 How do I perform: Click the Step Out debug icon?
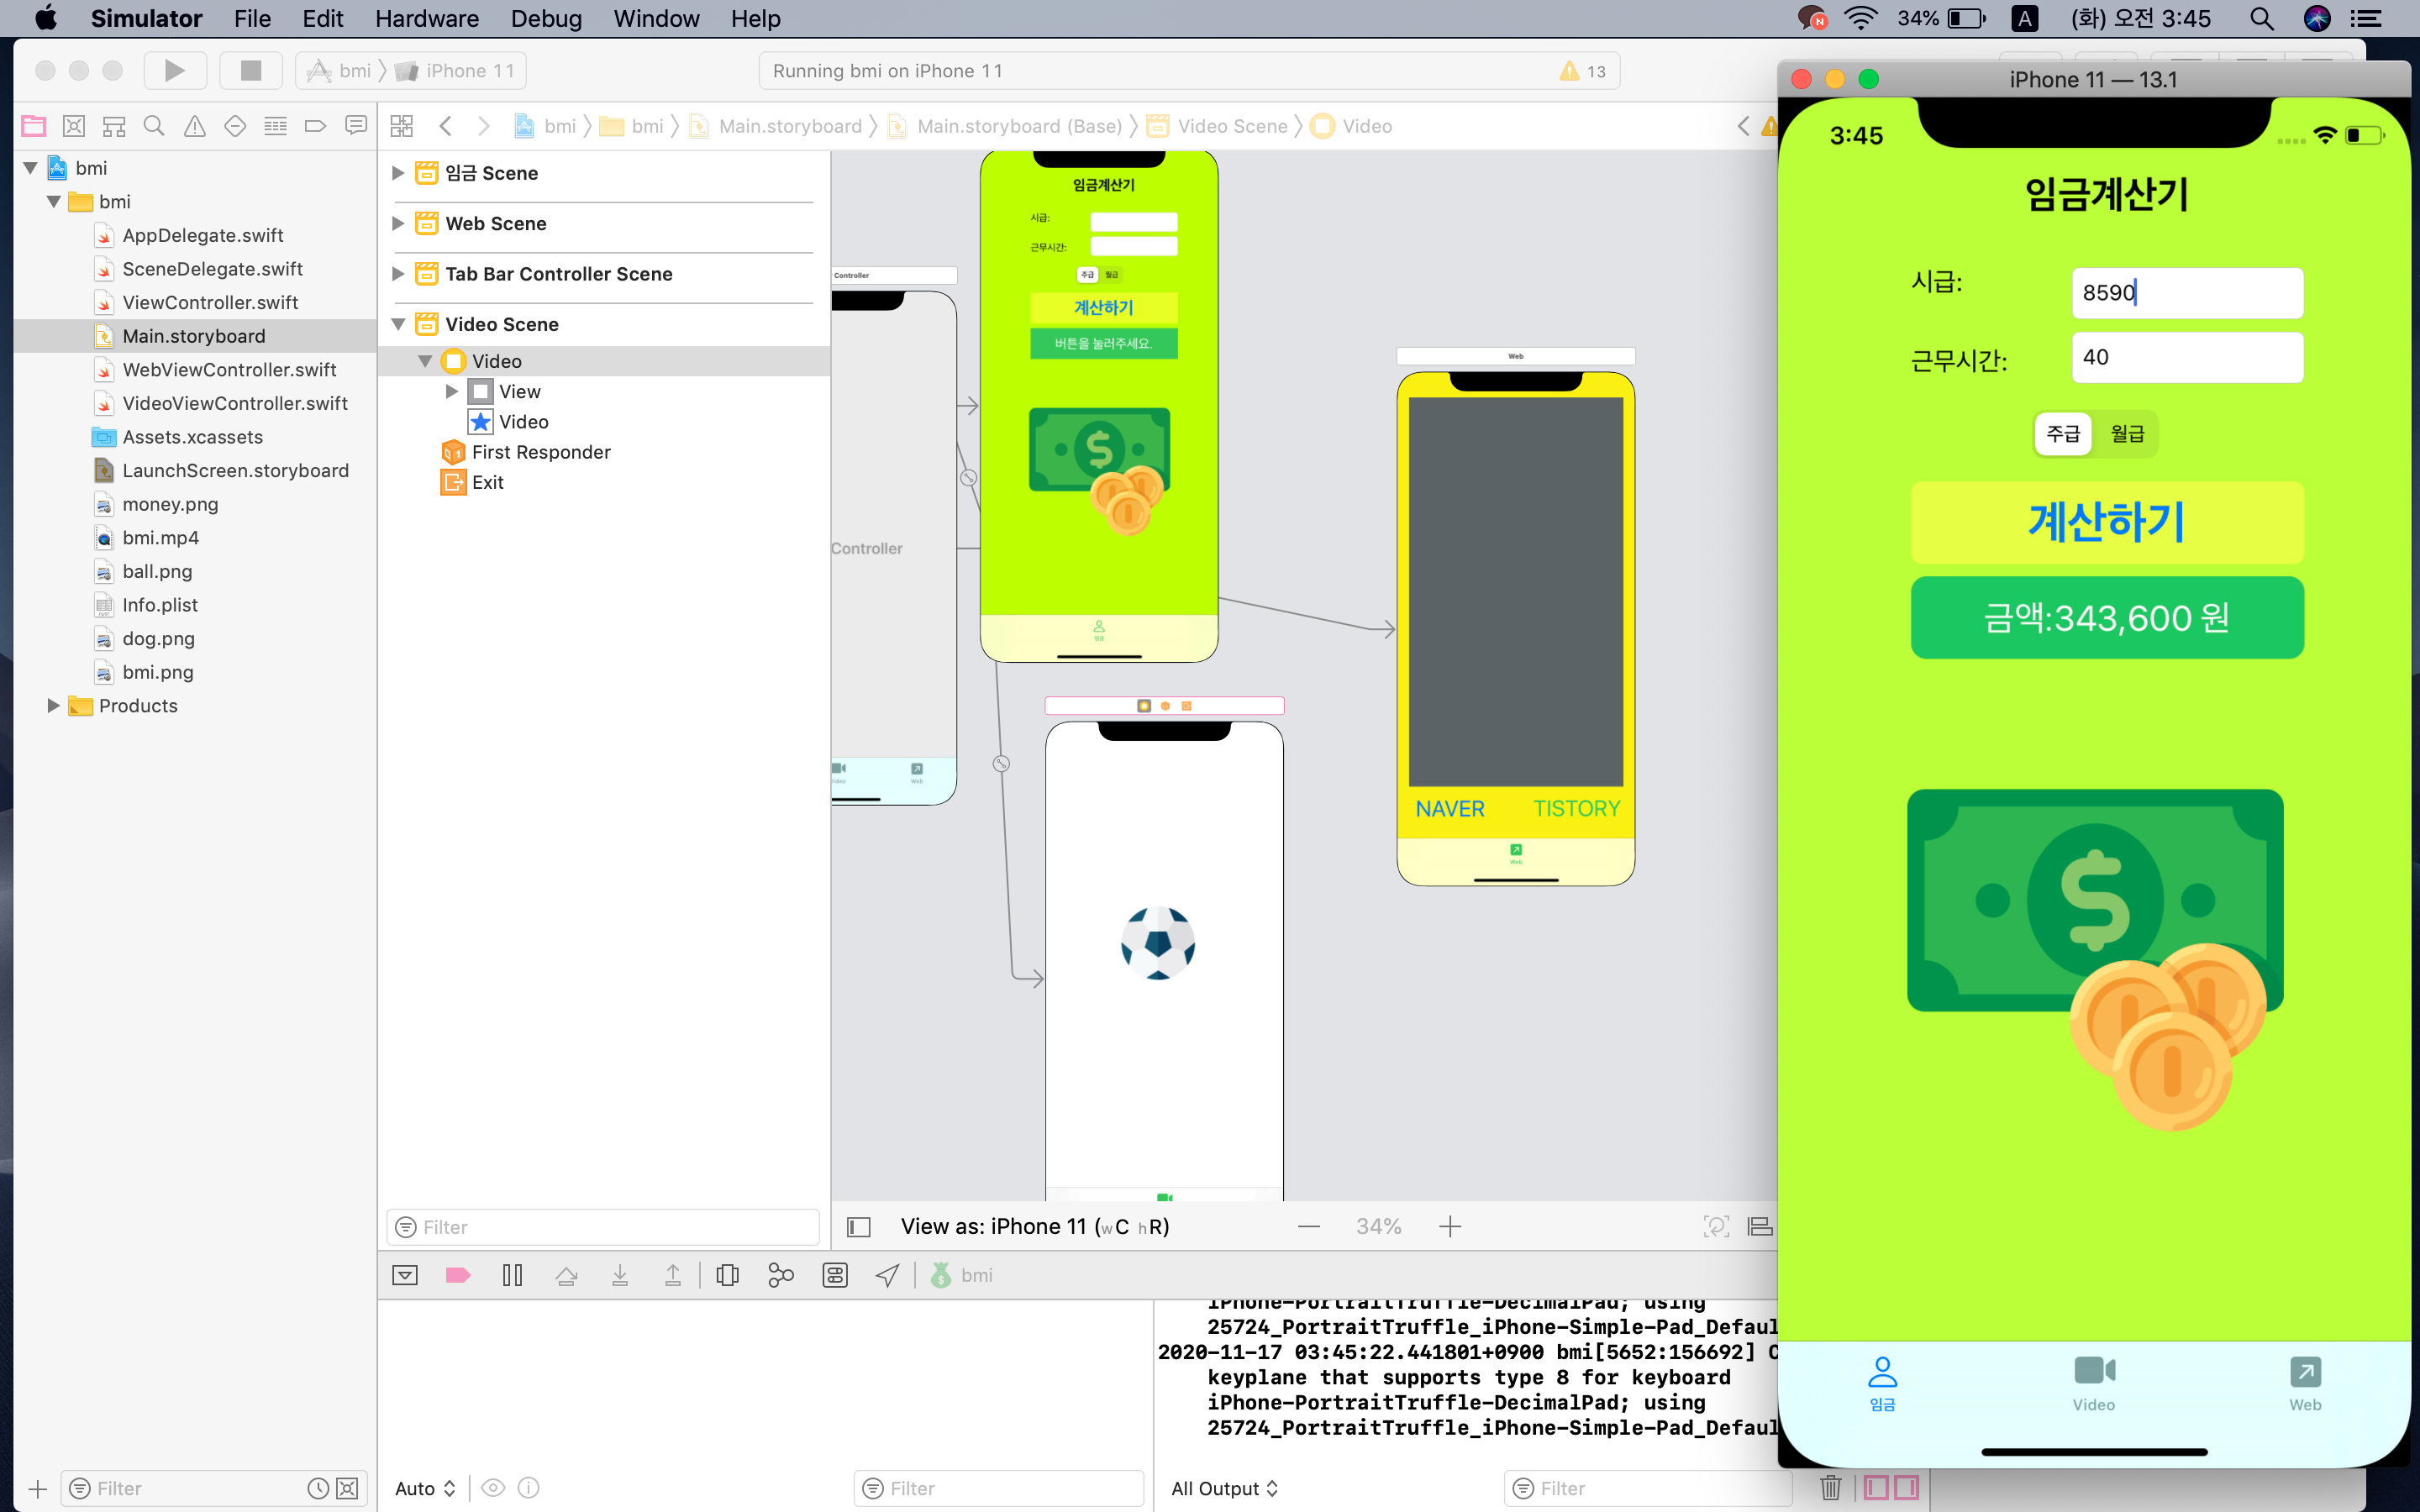pyautogui.click(x=673, y=1275)
